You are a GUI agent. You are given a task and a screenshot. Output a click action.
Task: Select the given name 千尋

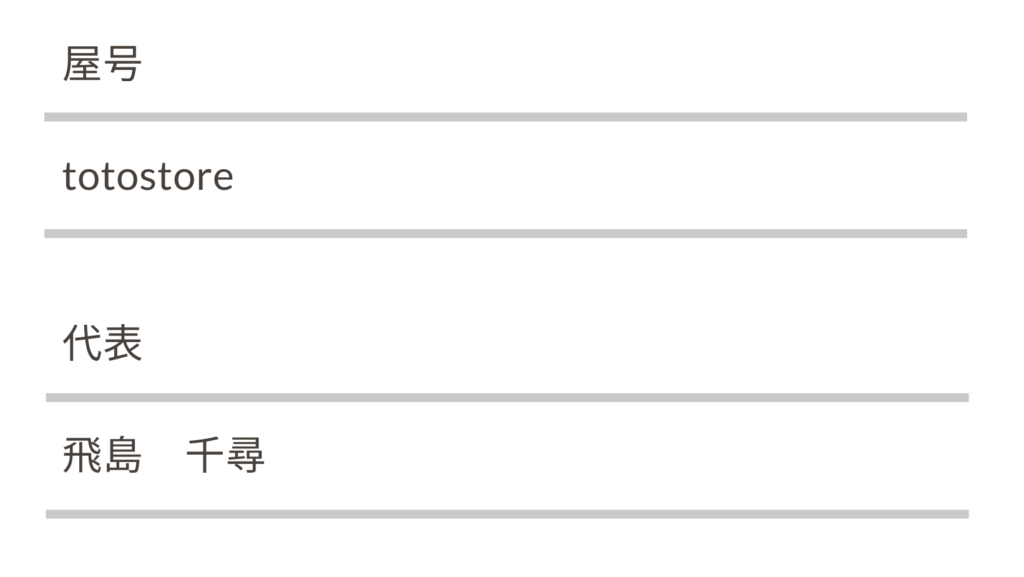225,457
